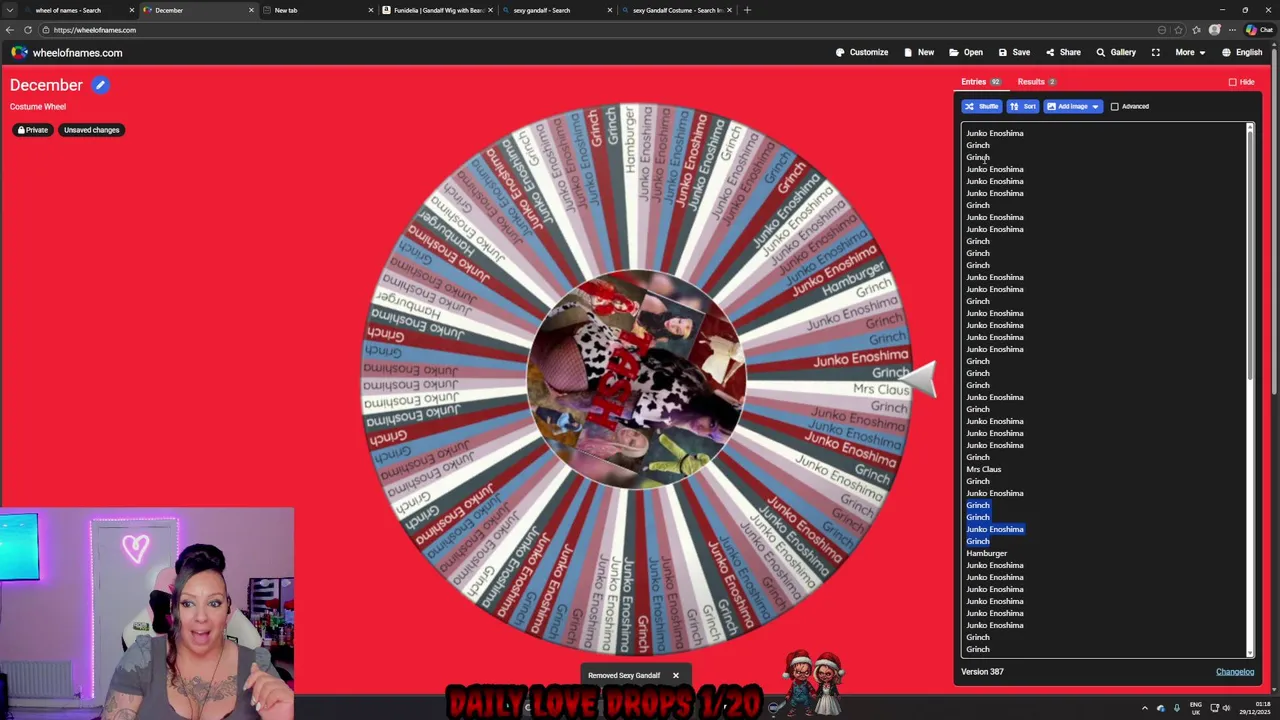
Task: Enter fullscreen mode via expand icon
Action: [1156, 52]
